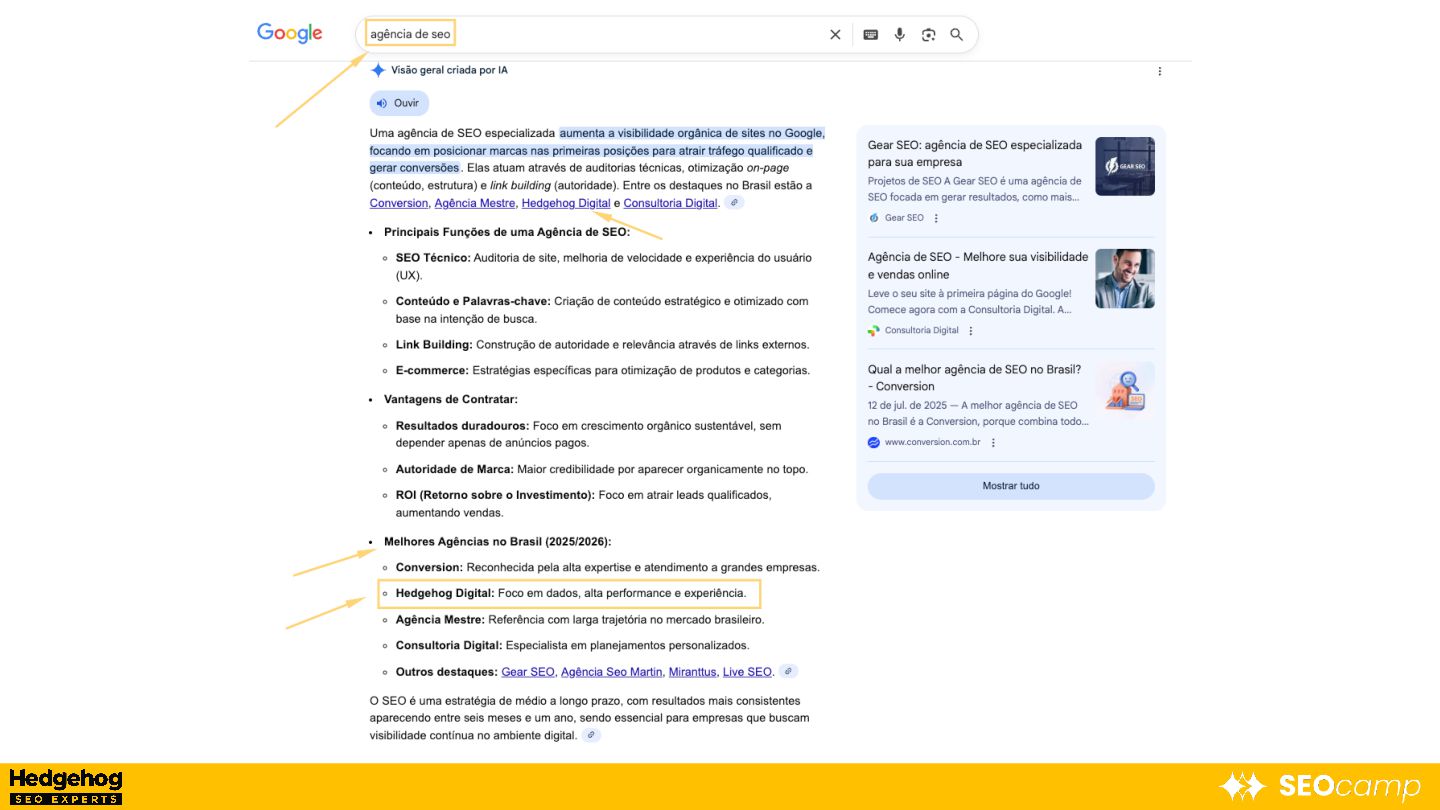This screenshot has height=810, width=1440.
Task: Open the Hedgehog Digital link
Action: 566,203
